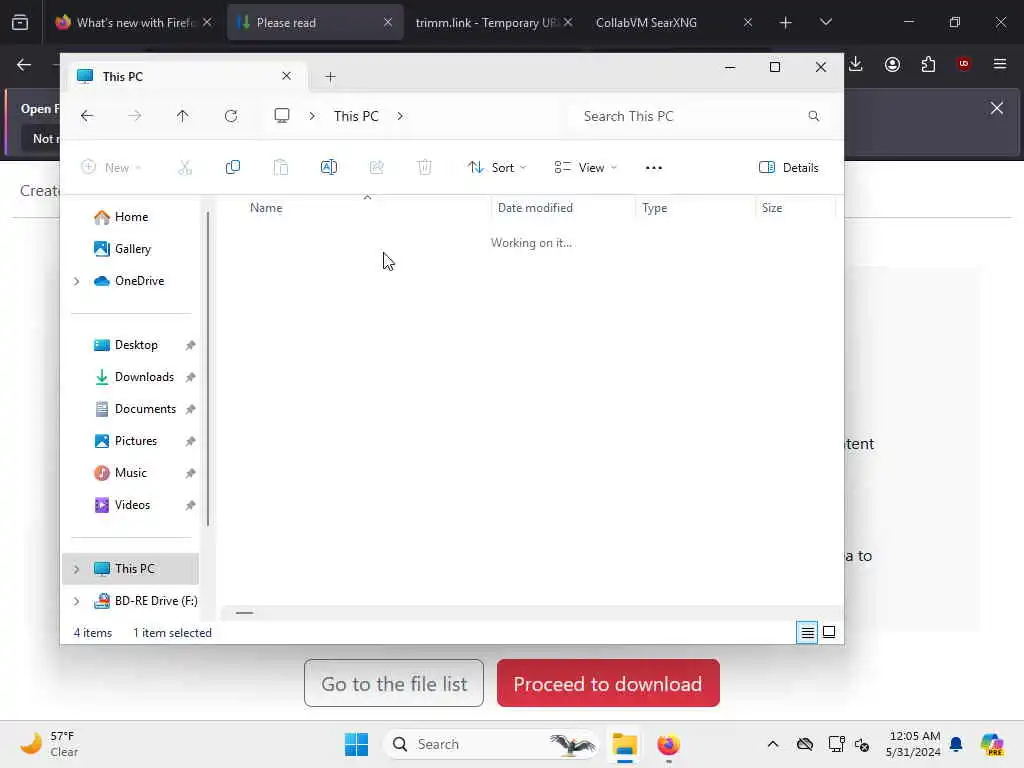Switch to What's new with Firefox tab
This screenshot has height=768, width=1024.
click(x=135, y=22)
